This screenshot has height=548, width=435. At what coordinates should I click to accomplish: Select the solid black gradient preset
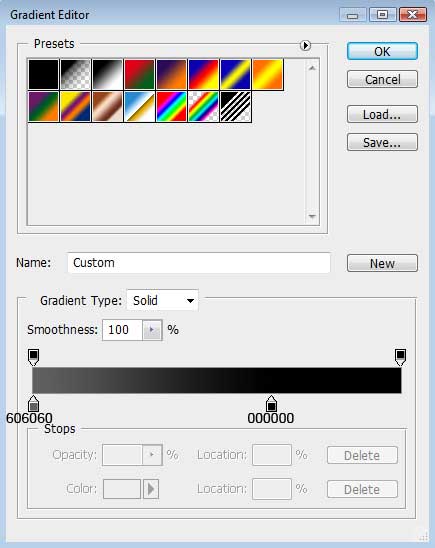pyautogui.click(x=43, y=74)
